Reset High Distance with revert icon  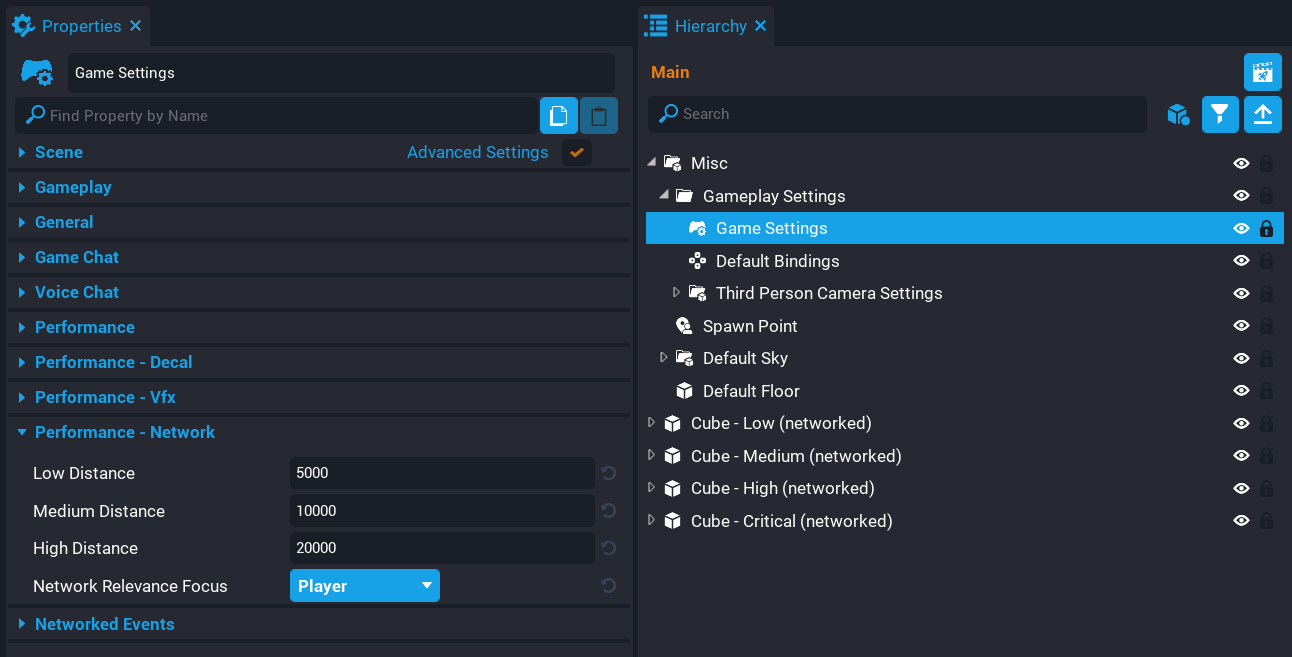608,548
